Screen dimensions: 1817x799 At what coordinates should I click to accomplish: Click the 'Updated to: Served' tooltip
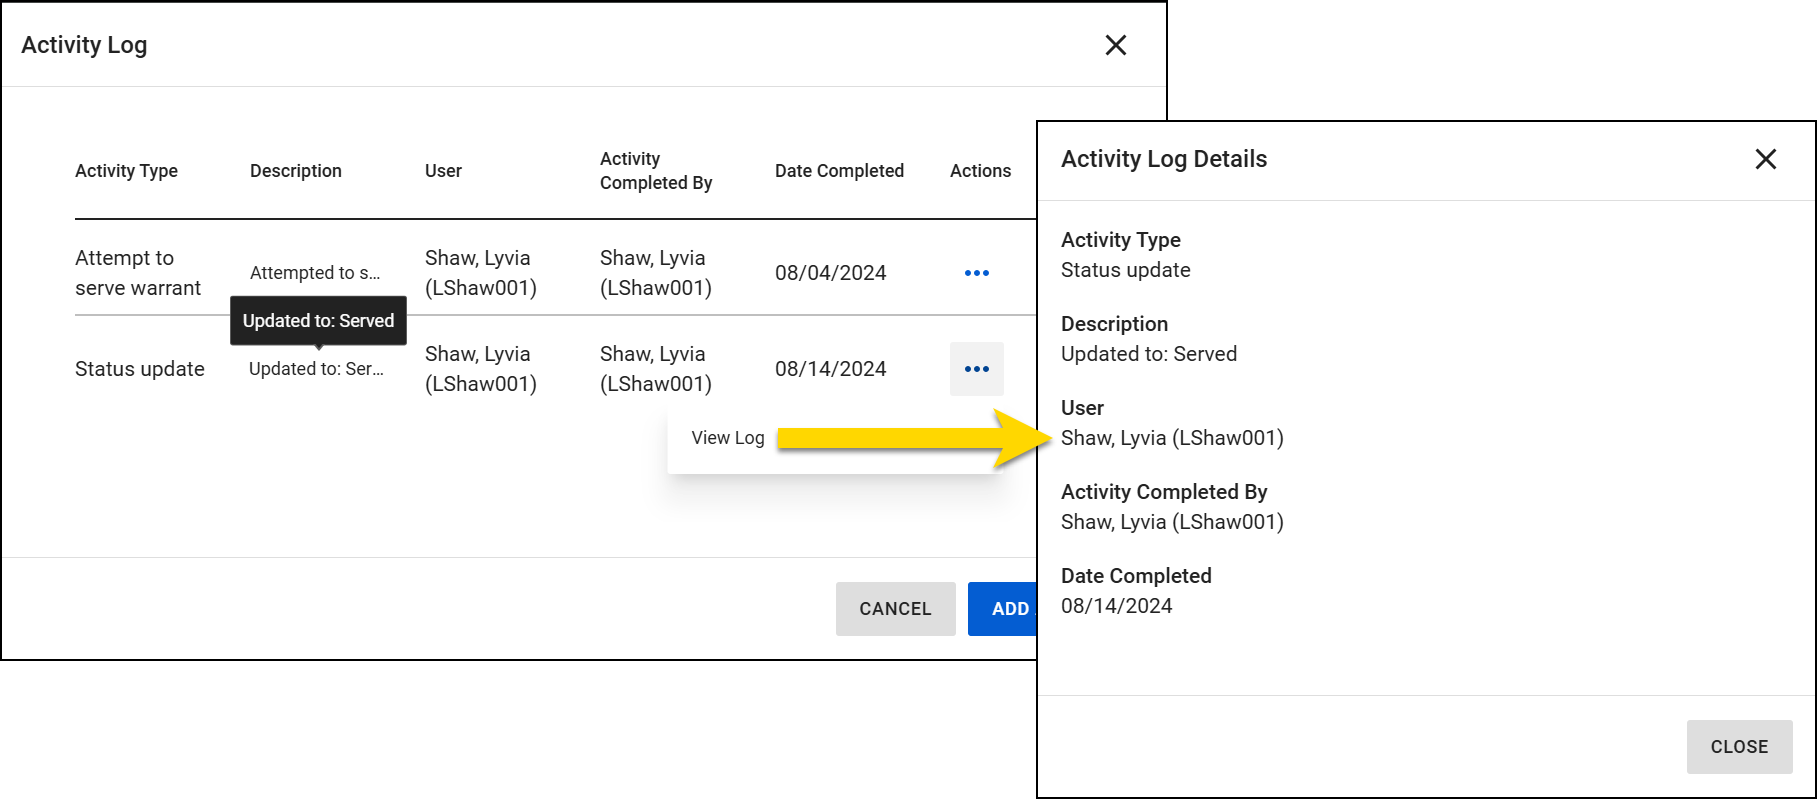(x=318, y=321)
